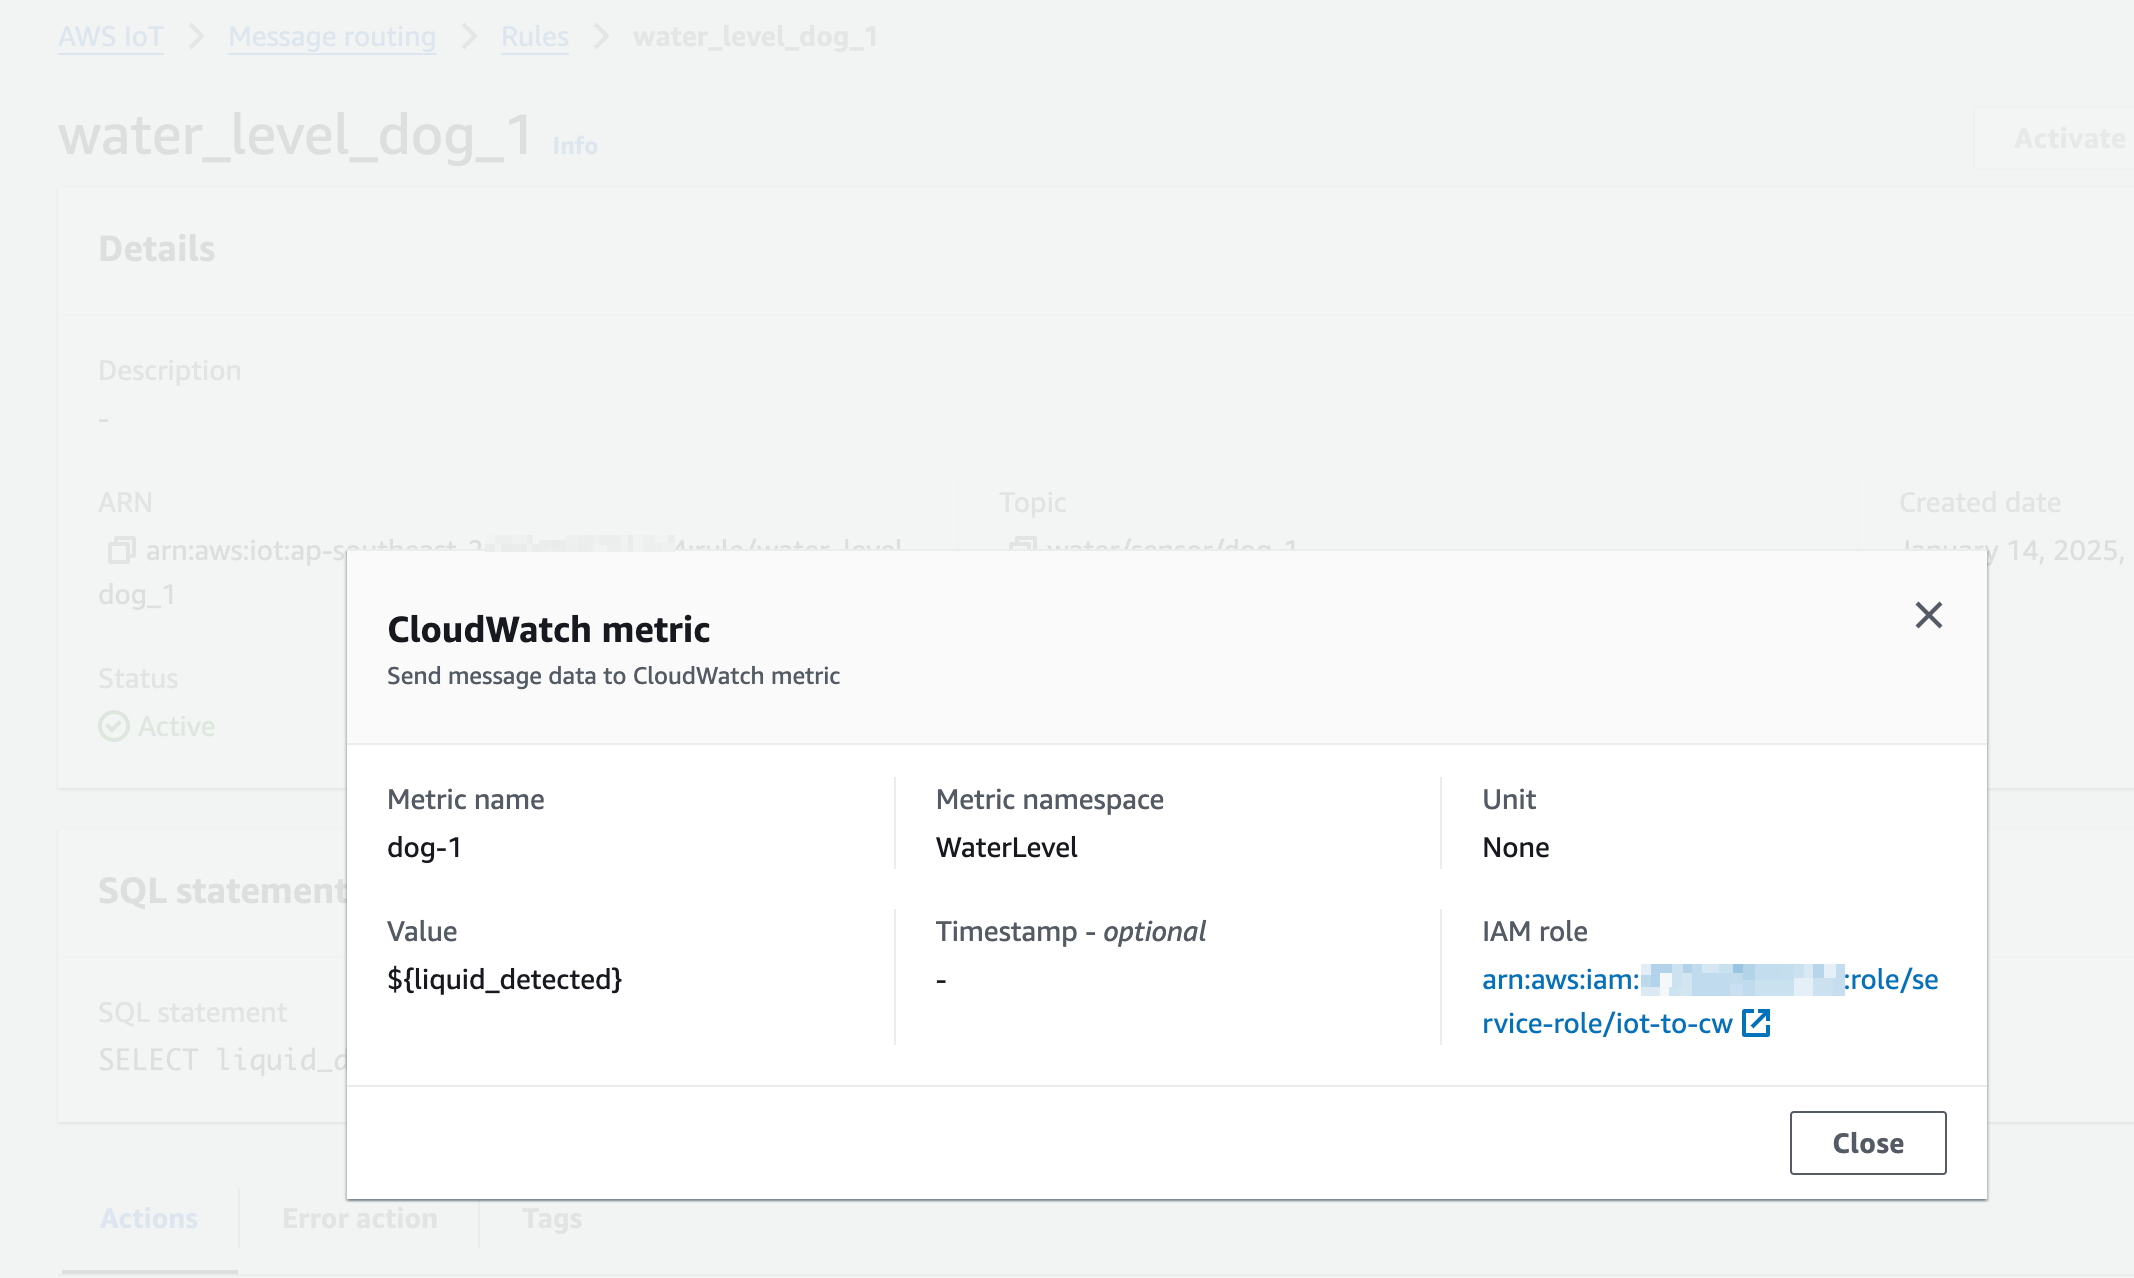Click breadcrumb chevron after AWS IoT
This screenshot has height=1278, width=2134.
(x=196, y=37)
